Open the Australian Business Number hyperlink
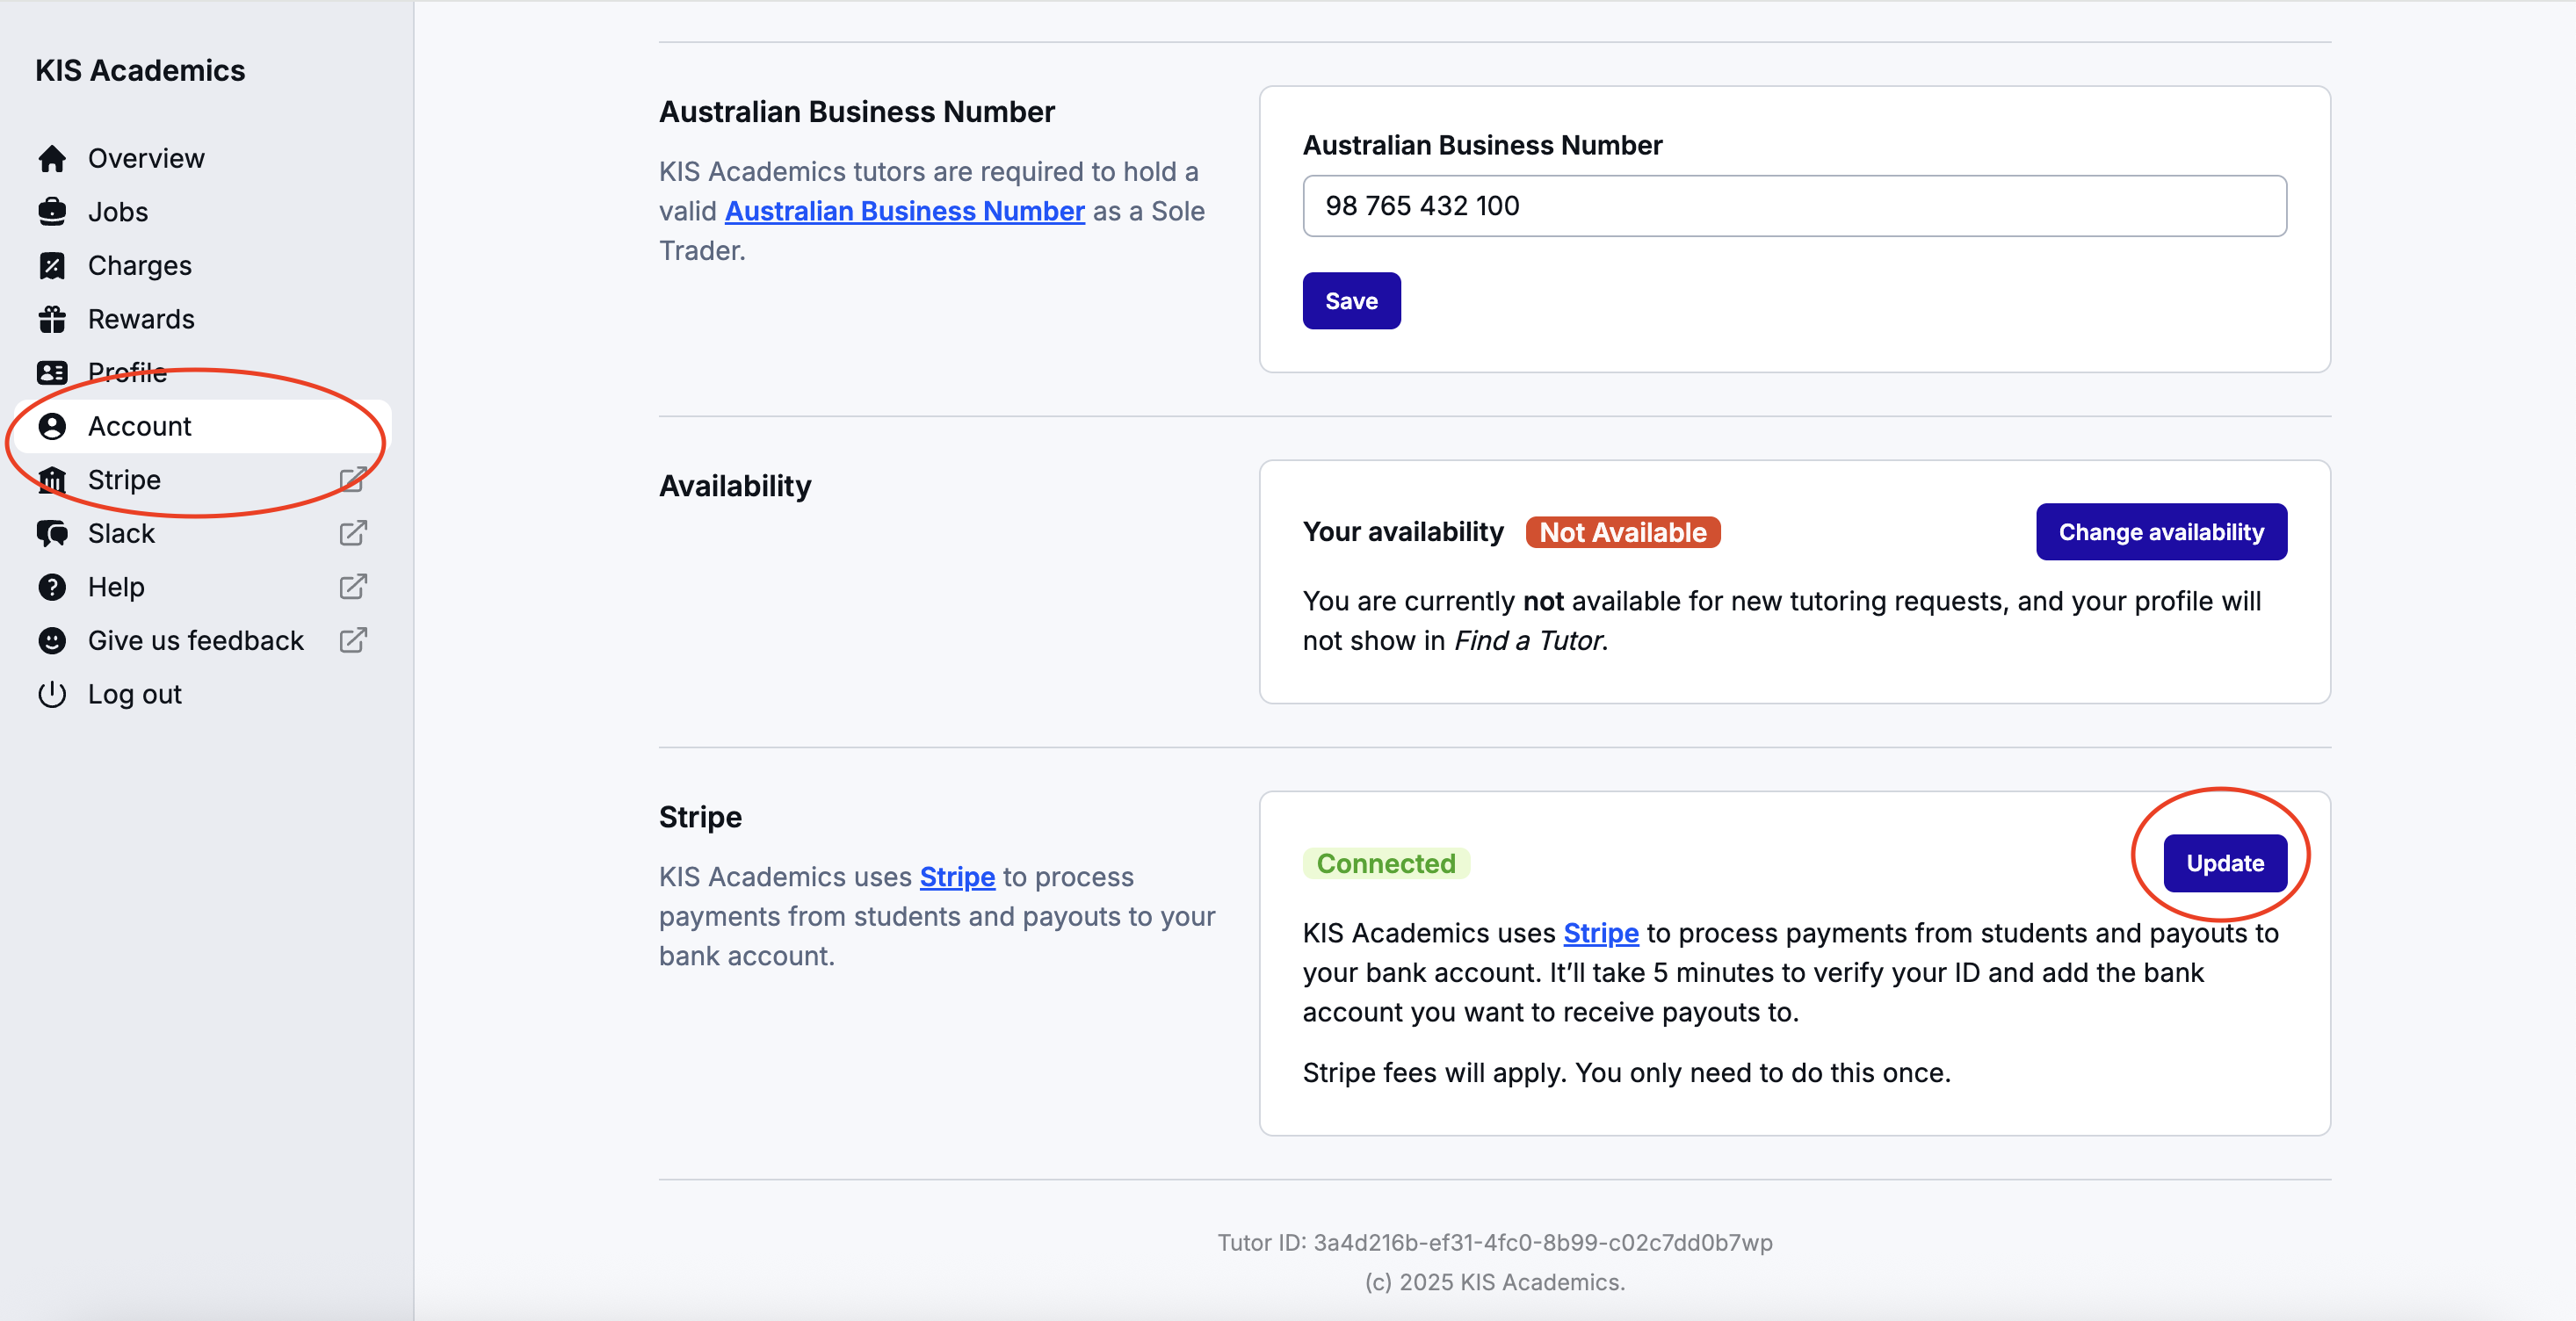2576x1321 pixels. (x=904, y=211)
